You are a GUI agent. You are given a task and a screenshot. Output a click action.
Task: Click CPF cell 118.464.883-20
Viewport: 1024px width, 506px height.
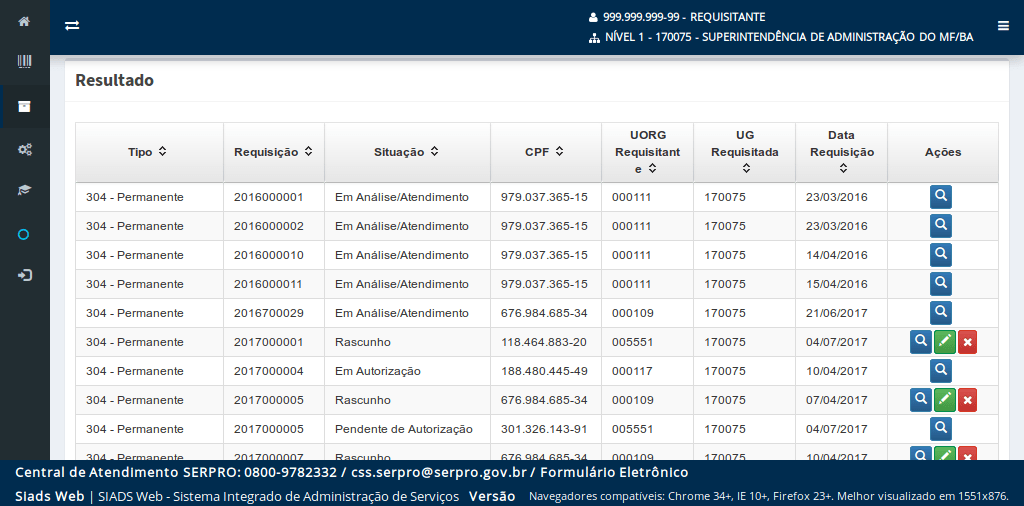point(545,341)
